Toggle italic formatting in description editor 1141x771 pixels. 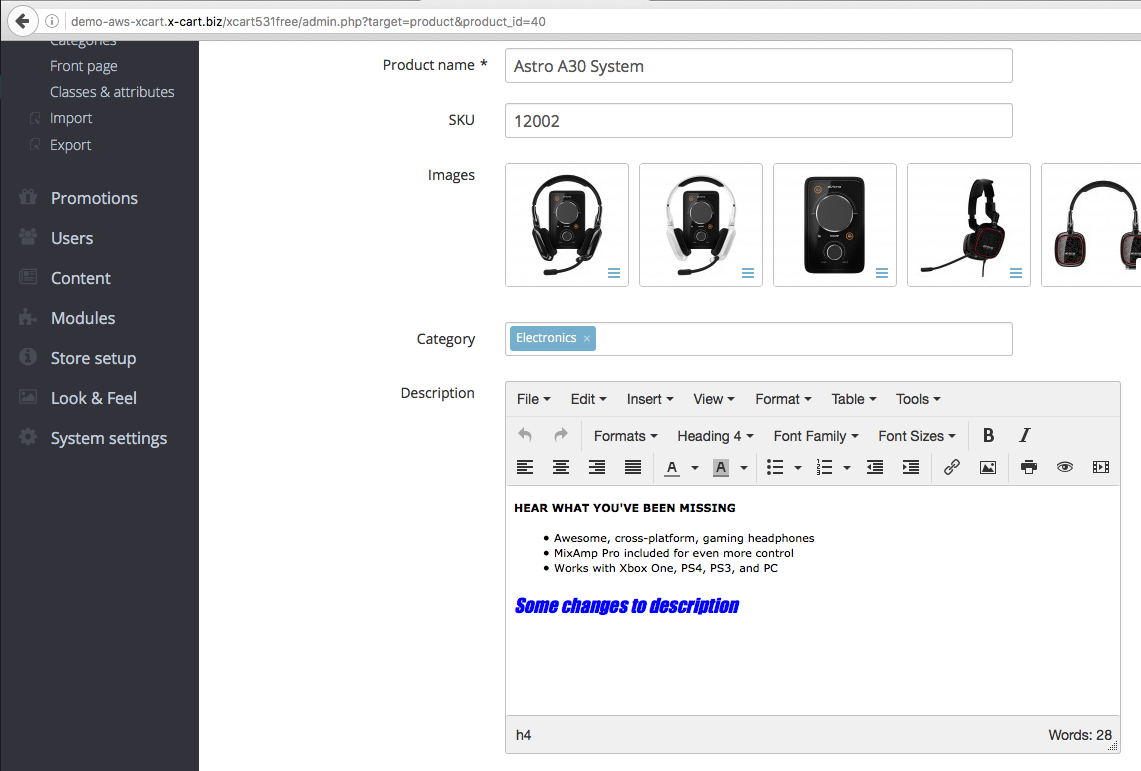click(x=1025, y=436)
